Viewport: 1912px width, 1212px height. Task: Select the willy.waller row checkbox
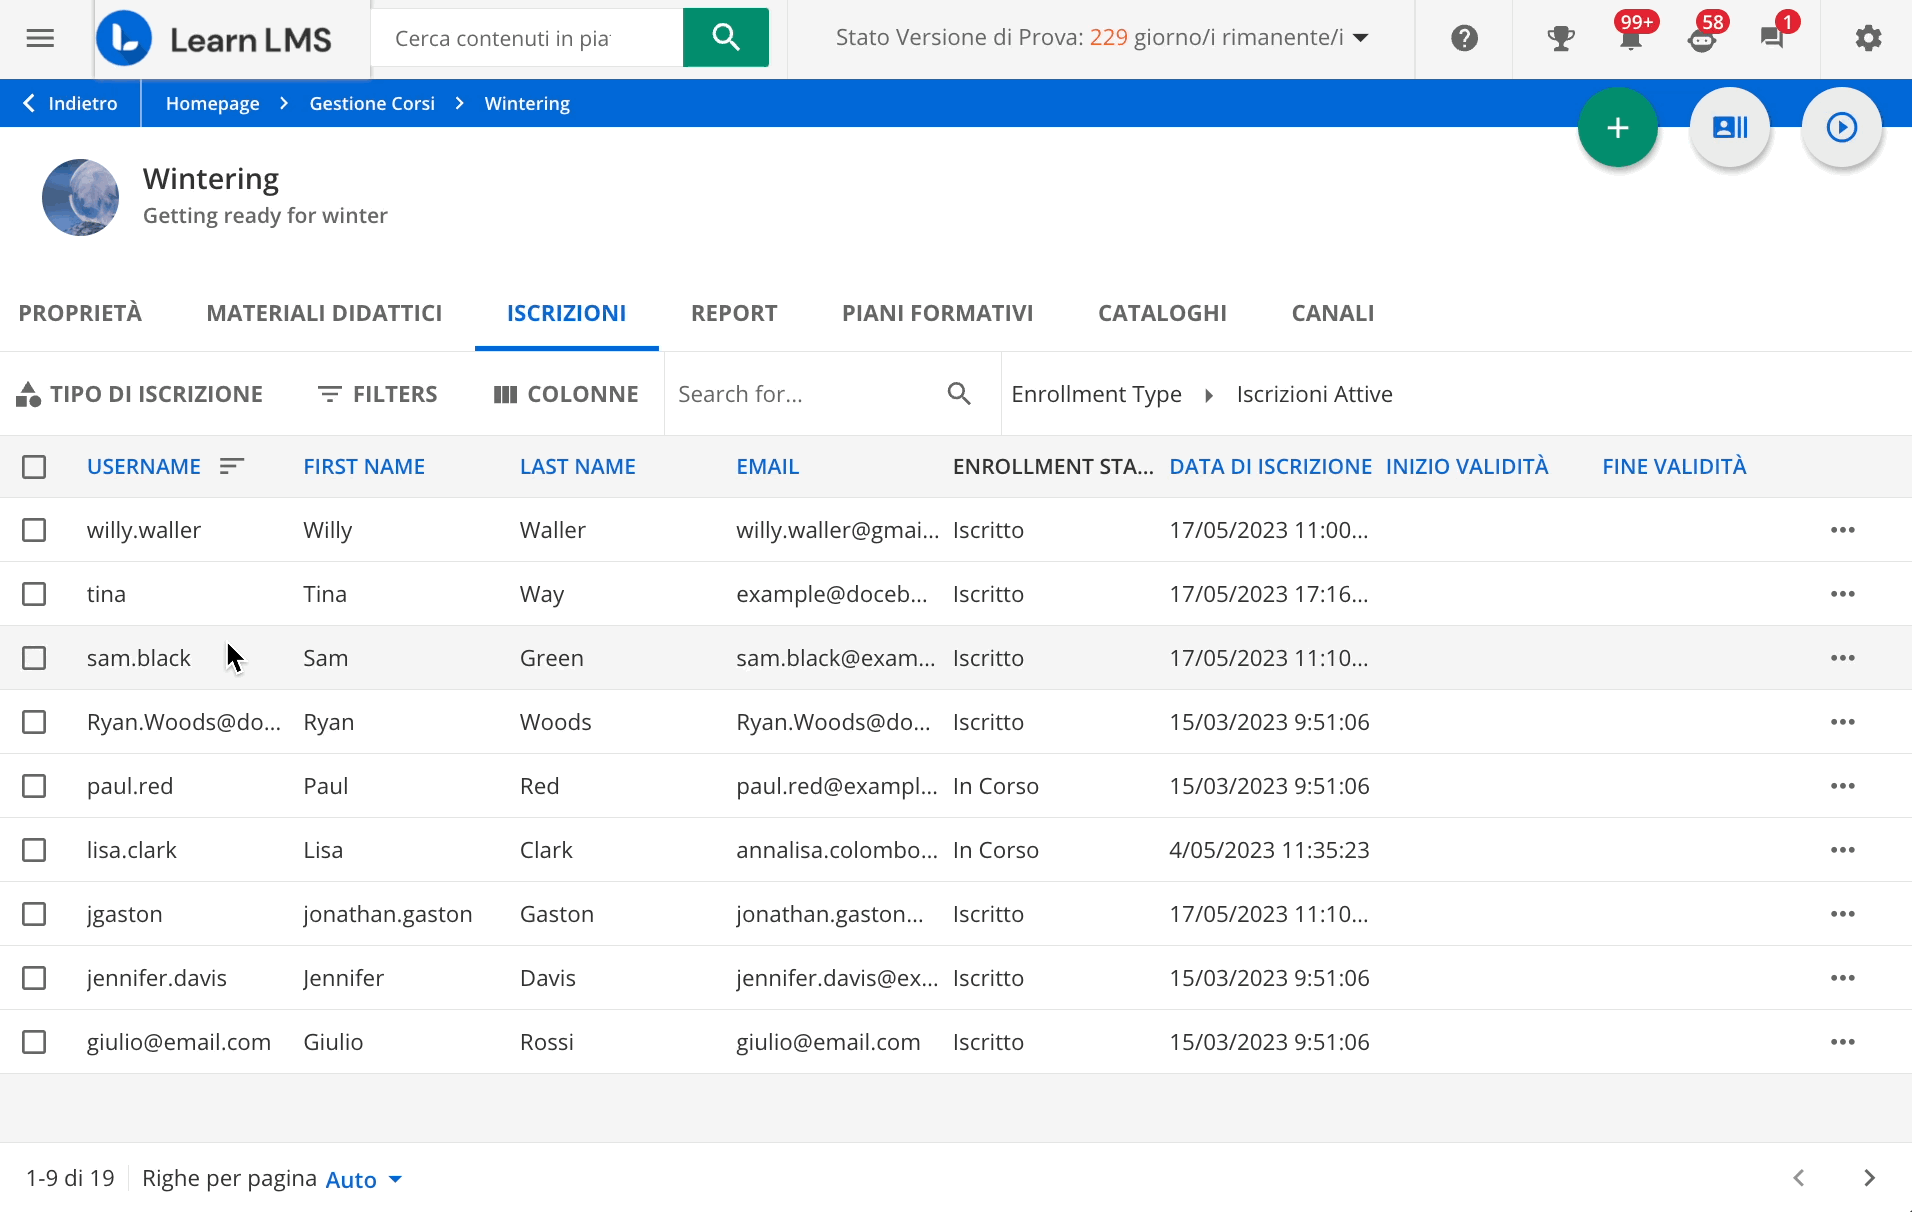tap(34, 530)
